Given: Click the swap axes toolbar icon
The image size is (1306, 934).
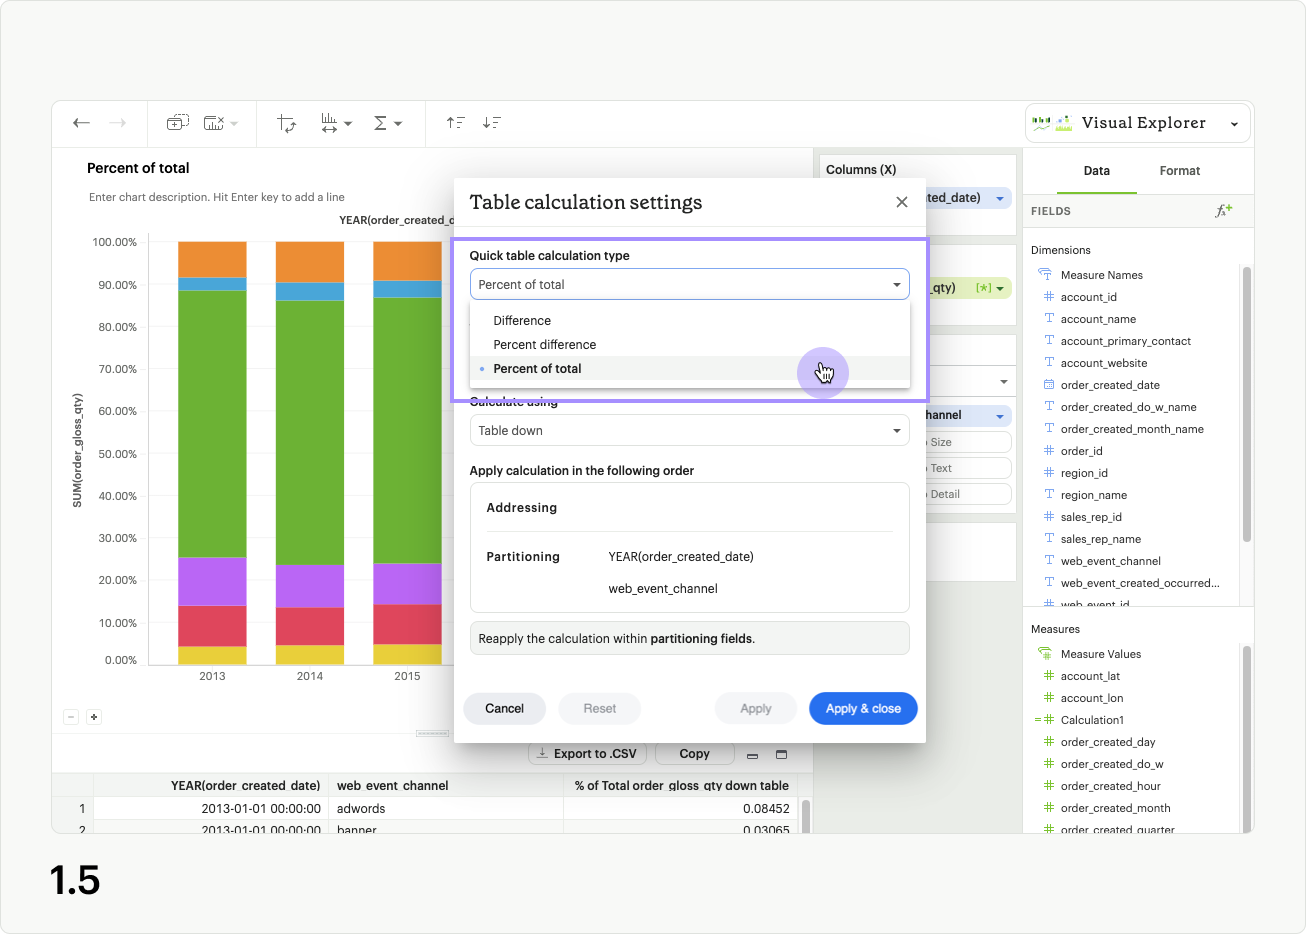Looking at the screenshot, I should 287,122.
